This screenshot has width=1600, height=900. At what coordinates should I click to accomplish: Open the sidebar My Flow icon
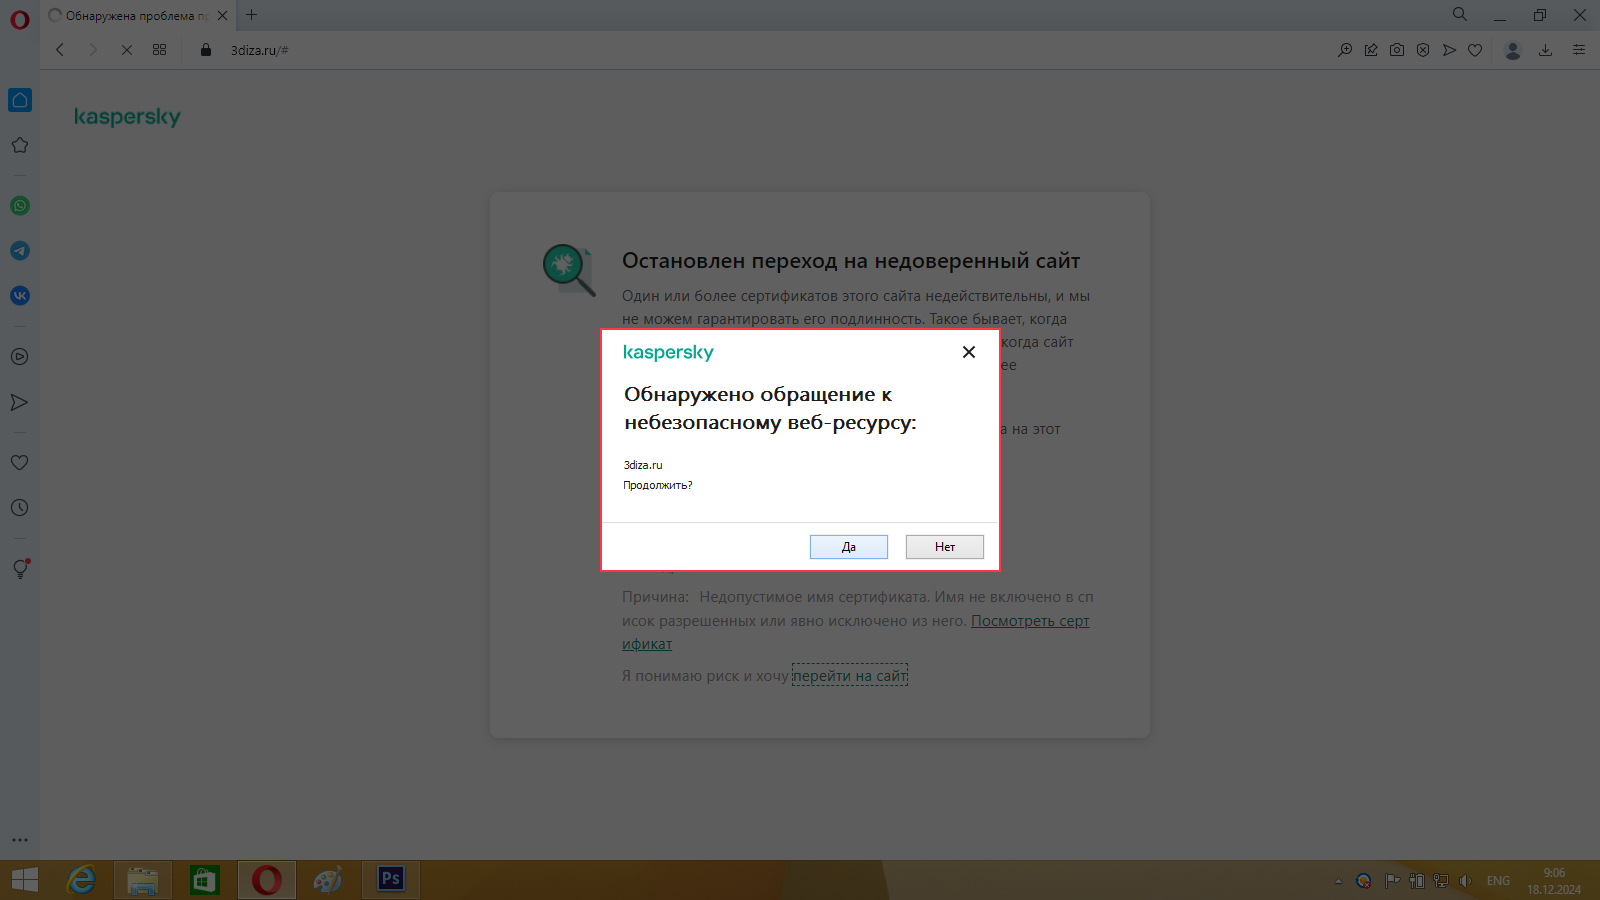point(20,402)
